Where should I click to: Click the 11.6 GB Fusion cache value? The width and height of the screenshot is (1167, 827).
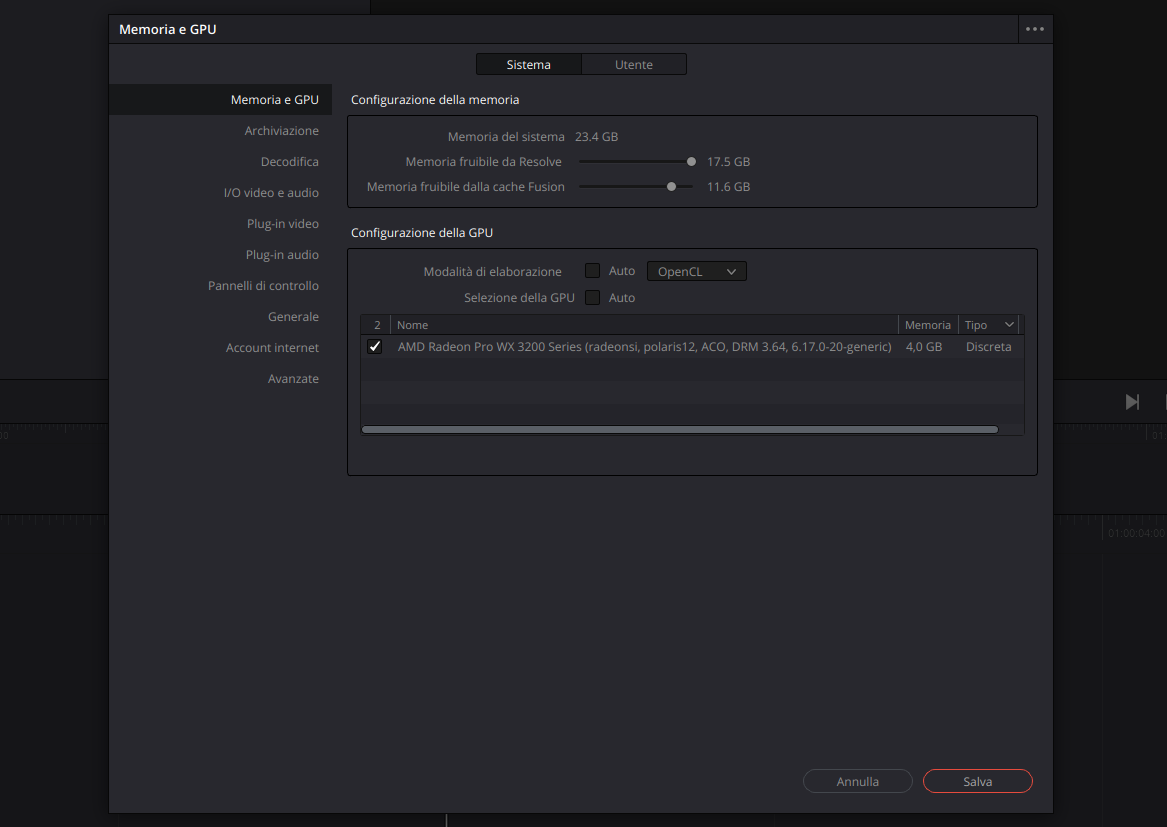click(x=728, y=187)
